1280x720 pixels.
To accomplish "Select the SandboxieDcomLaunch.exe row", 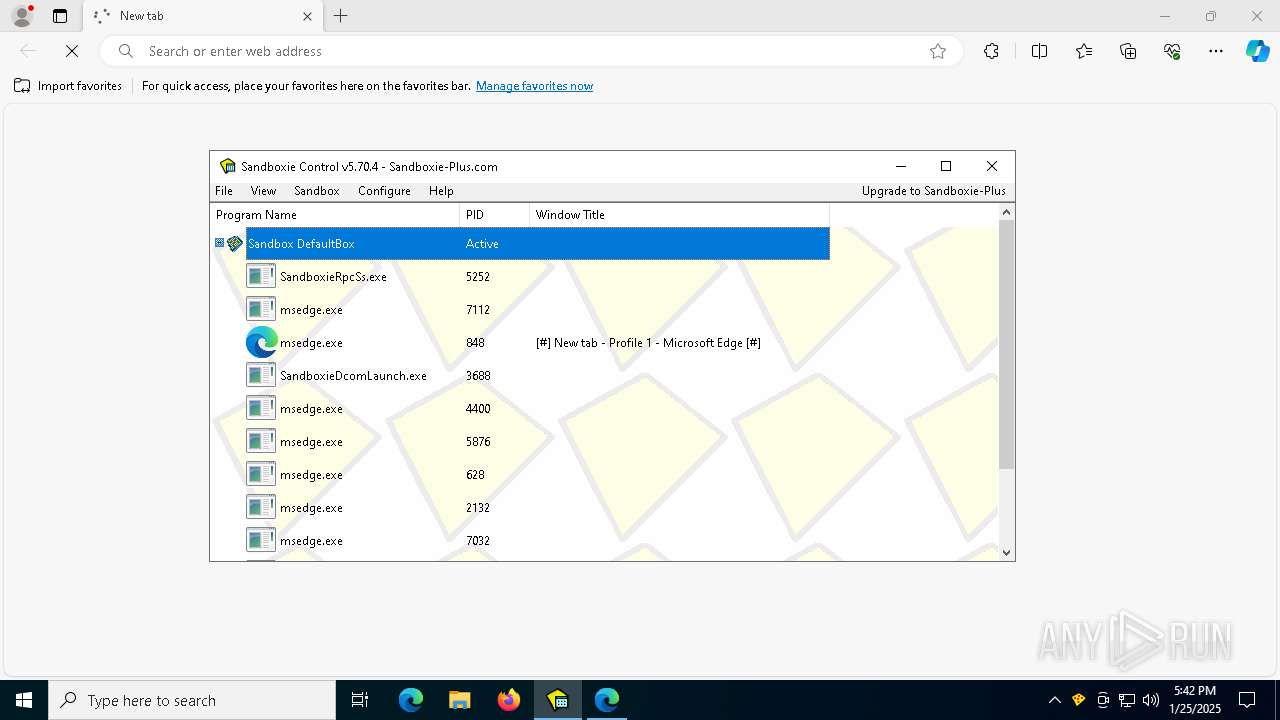I will 538,375.
